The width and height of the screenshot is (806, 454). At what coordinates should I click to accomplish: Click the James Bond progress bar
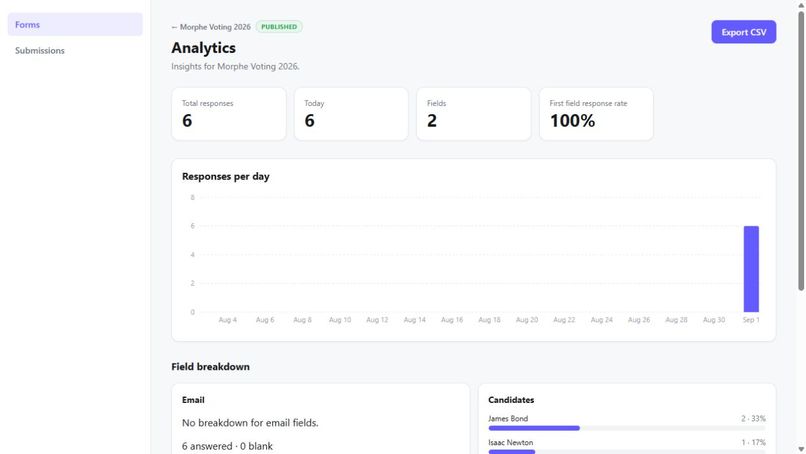tap(627, 428)
